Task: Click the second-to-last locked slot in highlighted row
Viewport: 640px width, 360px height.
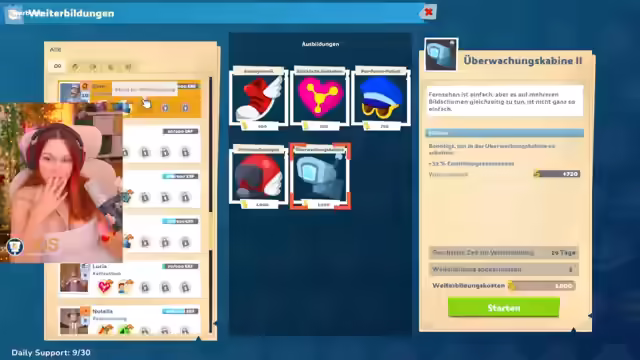Action: pyautogui.click(x=165, y=108)
